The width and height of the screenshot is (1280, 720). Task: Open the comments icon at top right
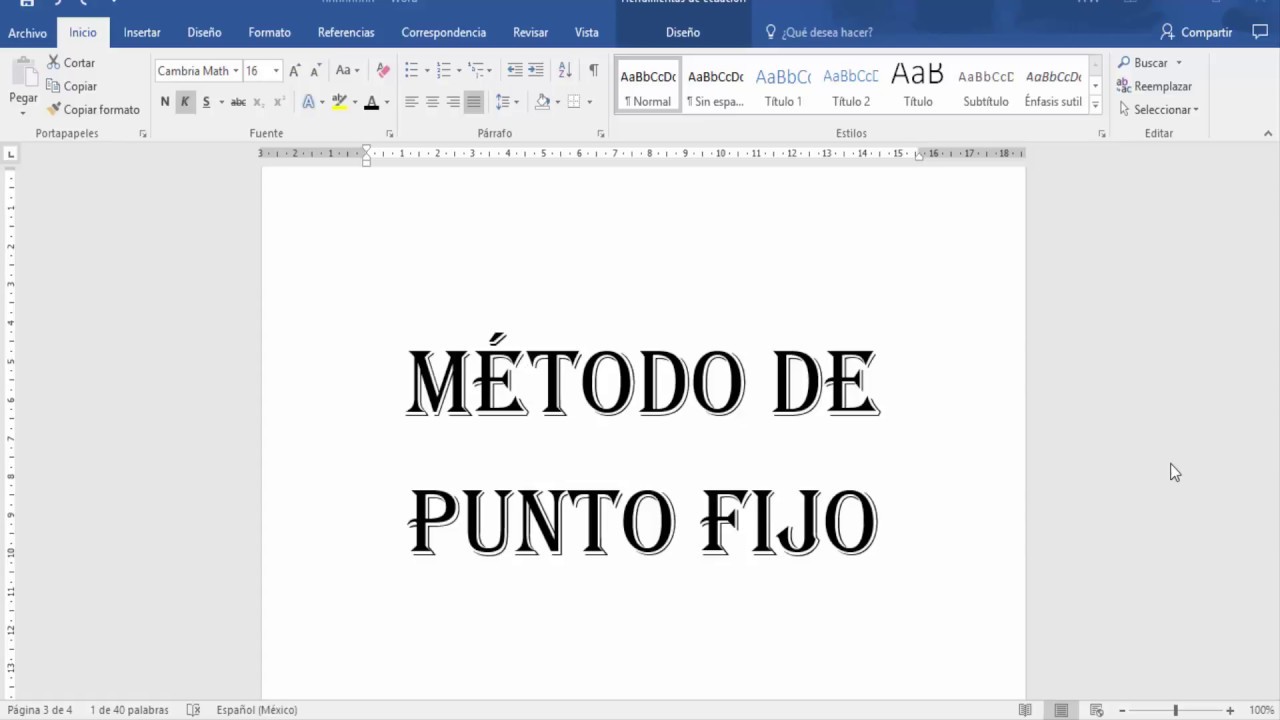point(1260,32)
